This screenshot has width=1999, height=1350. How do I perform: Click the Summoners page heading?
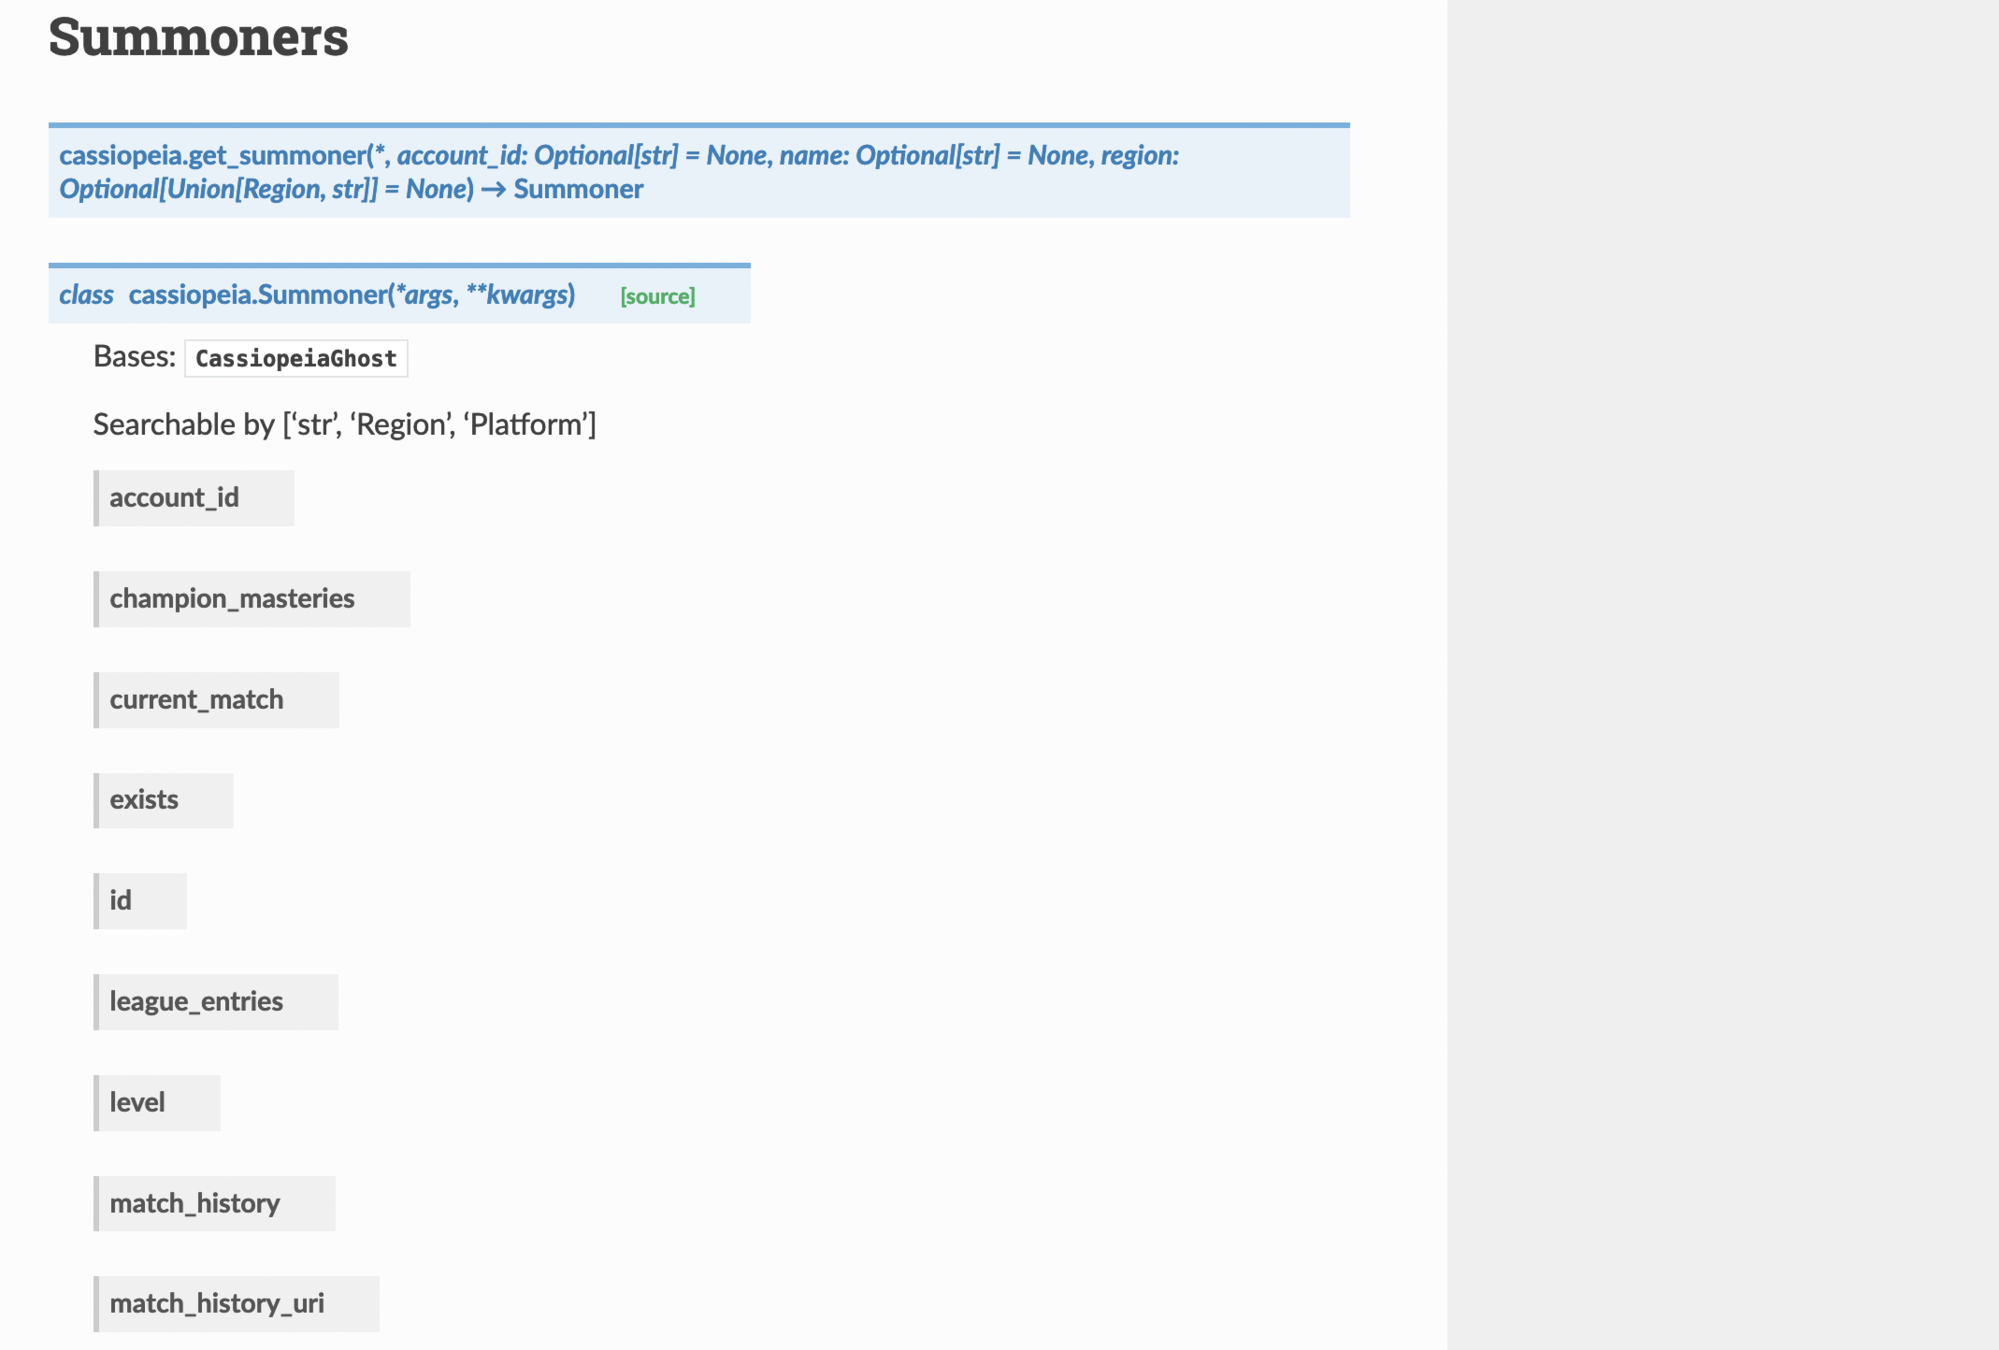pos(198,37)
